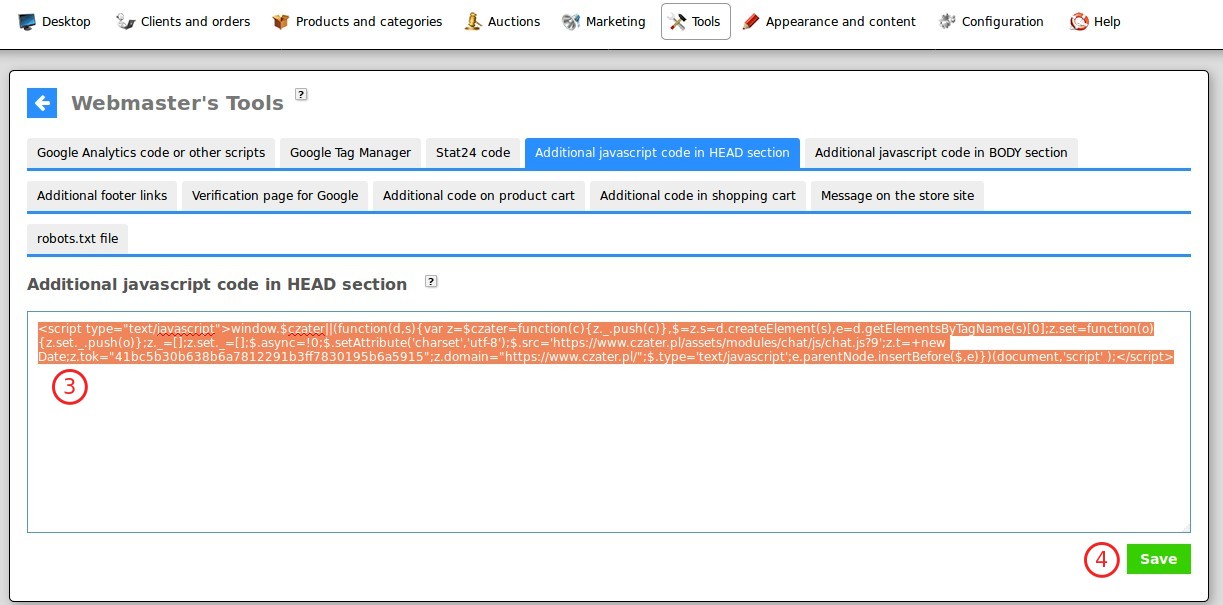The width and height of the screenshot is (1223, 605).
Task: Click the green Save button
Action: pyautogui.click(x=1158, y=559)
